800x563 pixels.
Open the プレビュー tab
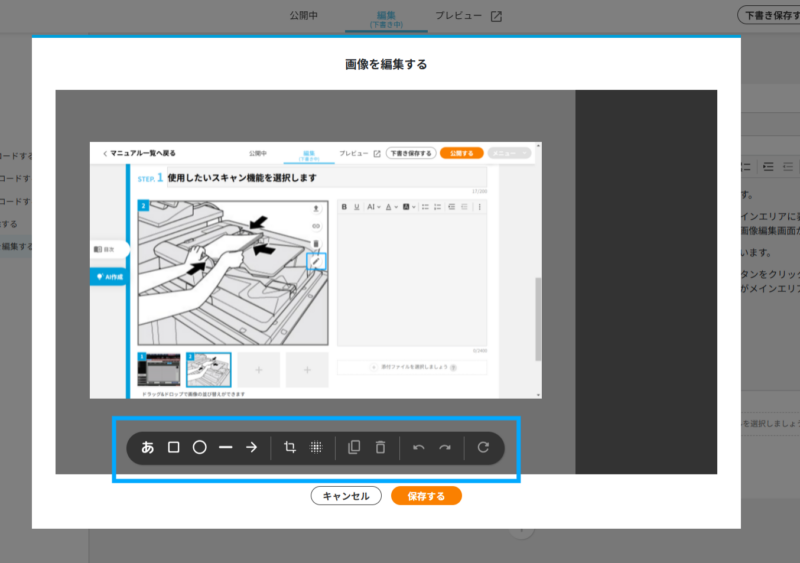[x=458, y=16]
